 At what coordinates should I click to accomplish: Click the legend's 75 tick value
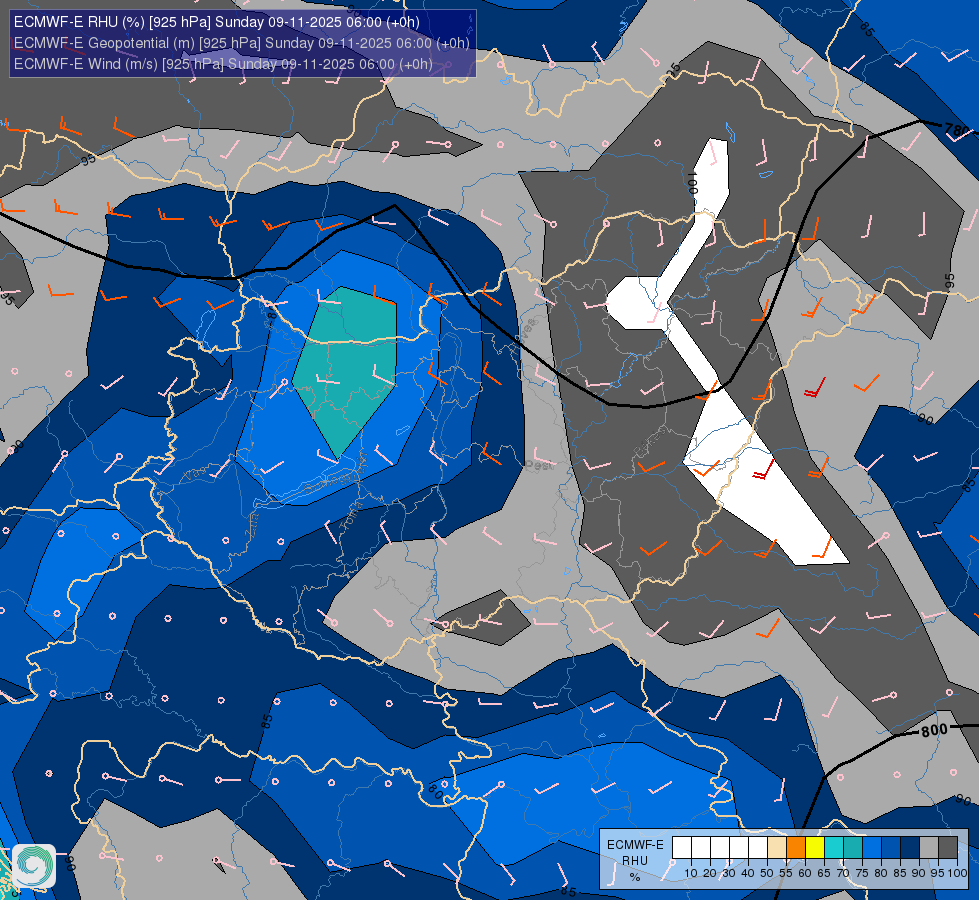[x=862, y=873]
